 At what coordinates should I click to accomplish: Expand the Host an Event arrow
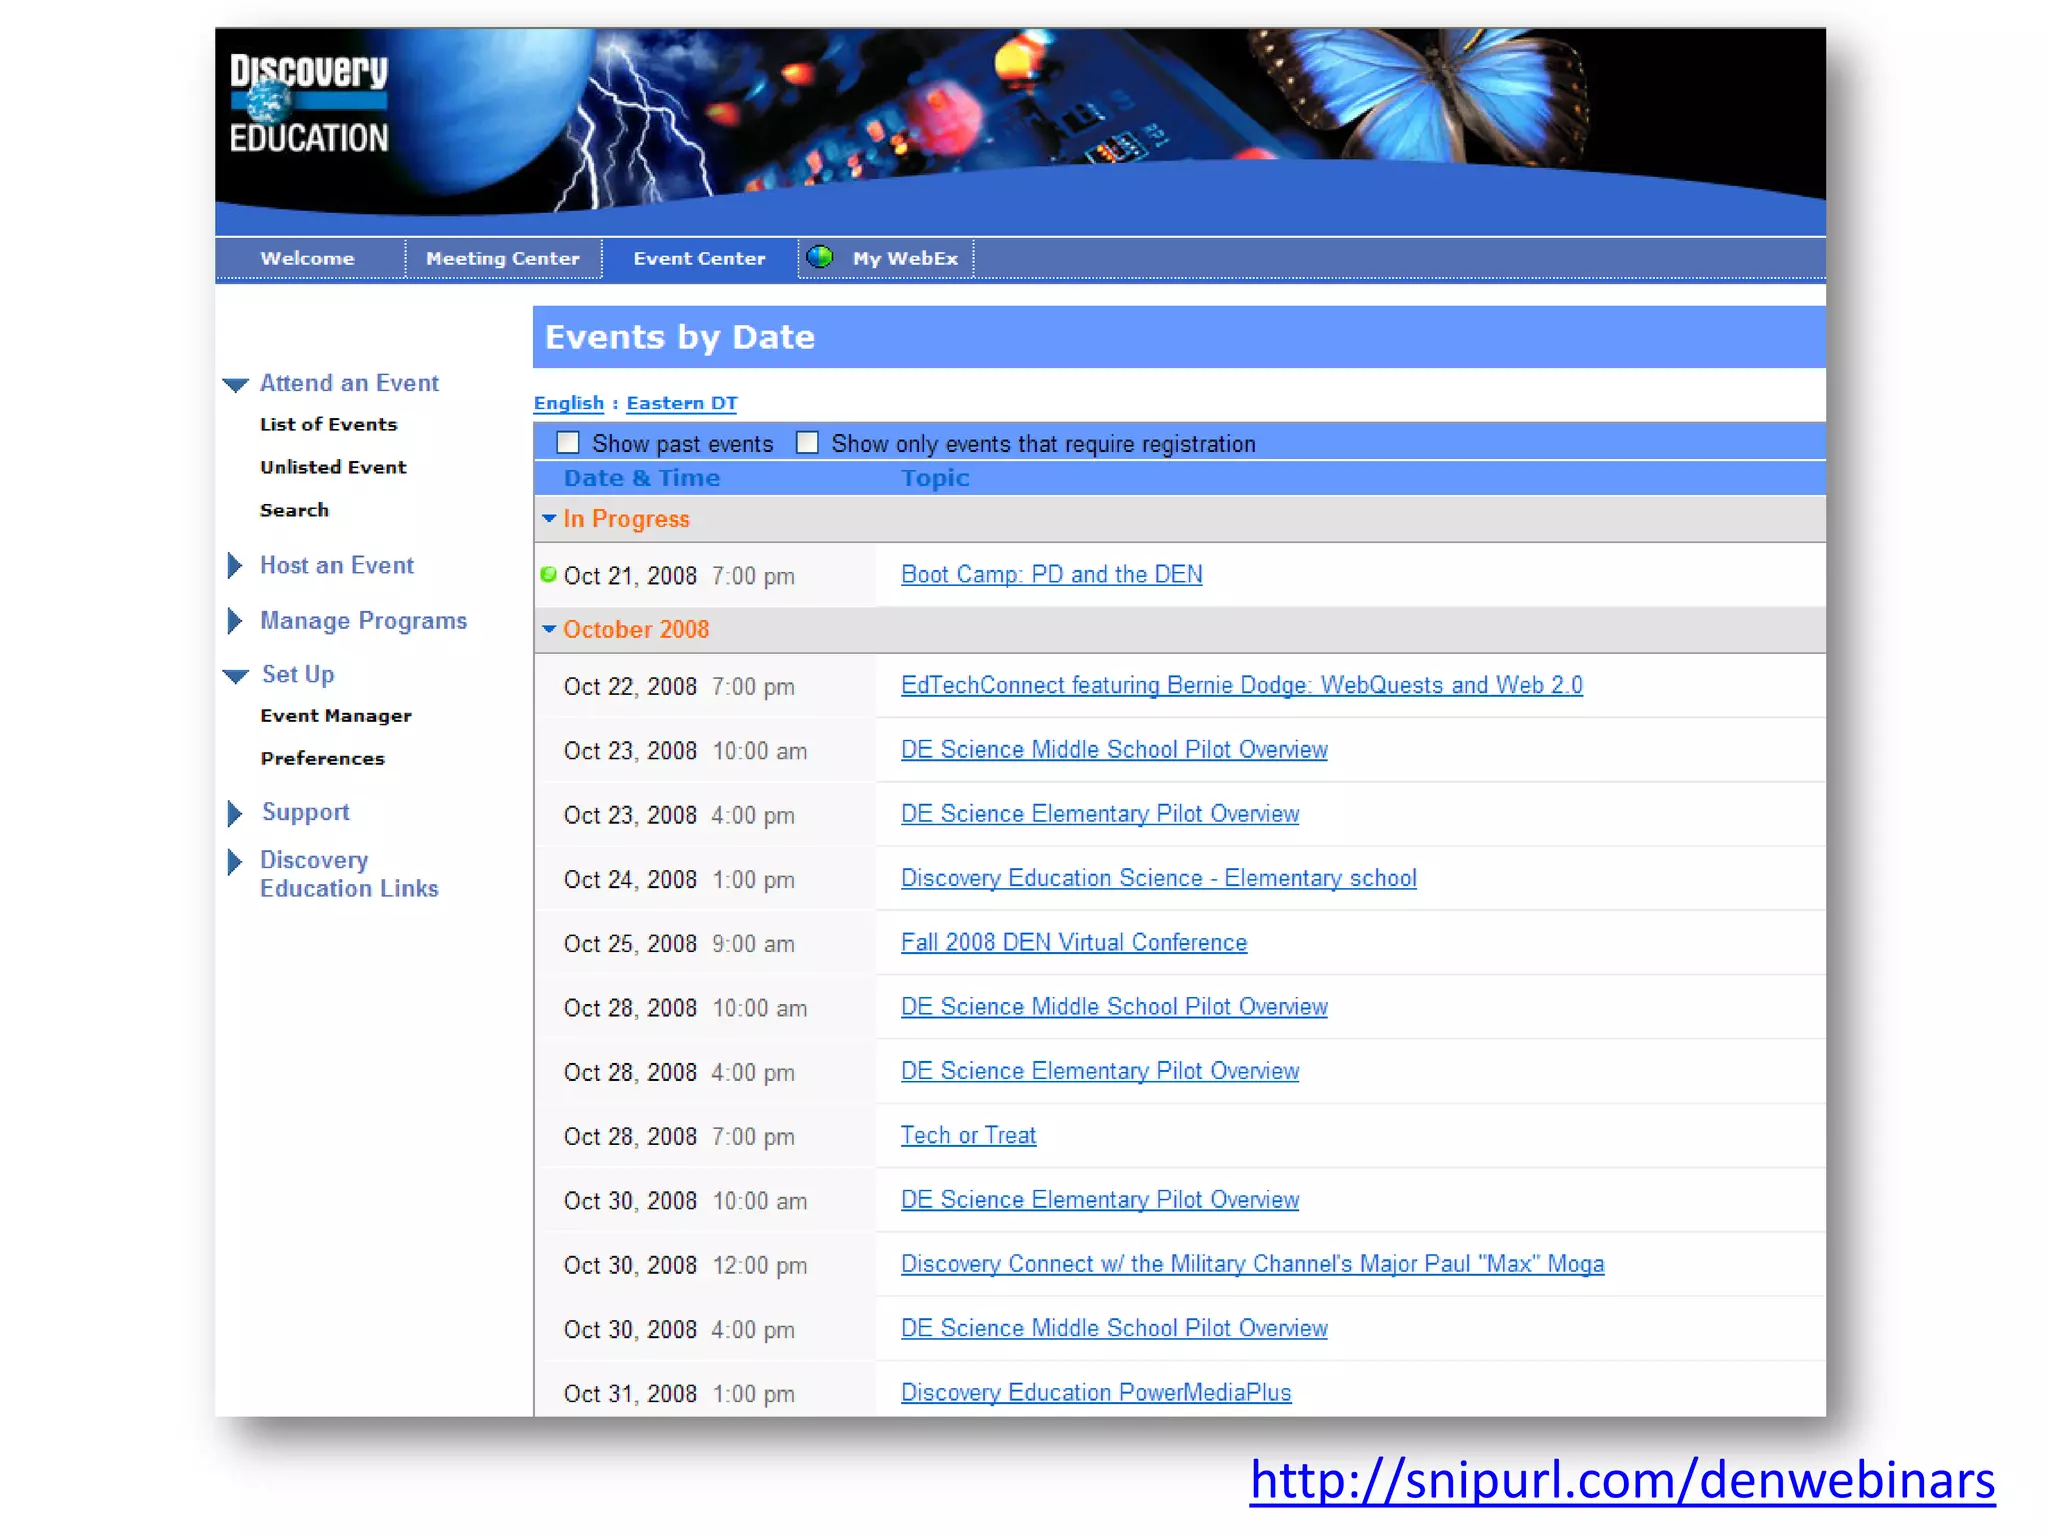click(x=235, y=565)
